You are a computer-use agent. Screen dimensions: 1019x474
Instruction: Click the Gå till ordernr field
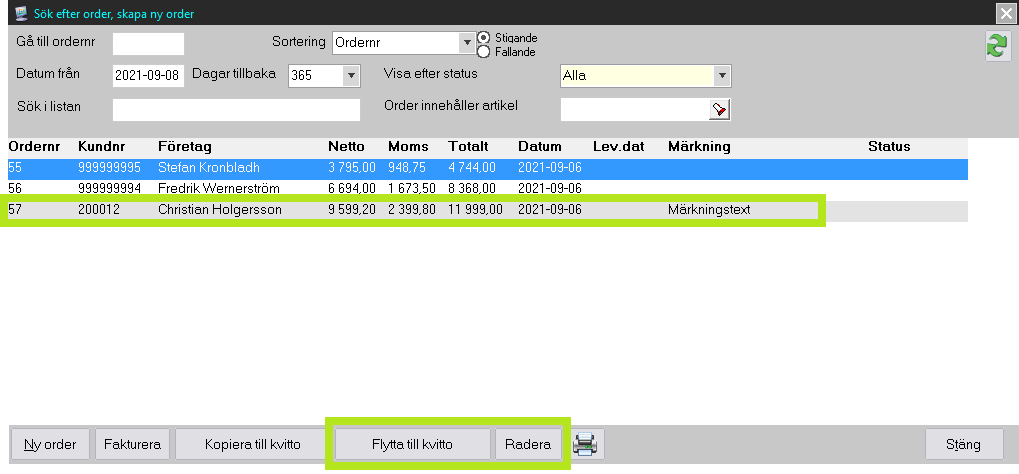click(x=148, y=43)
